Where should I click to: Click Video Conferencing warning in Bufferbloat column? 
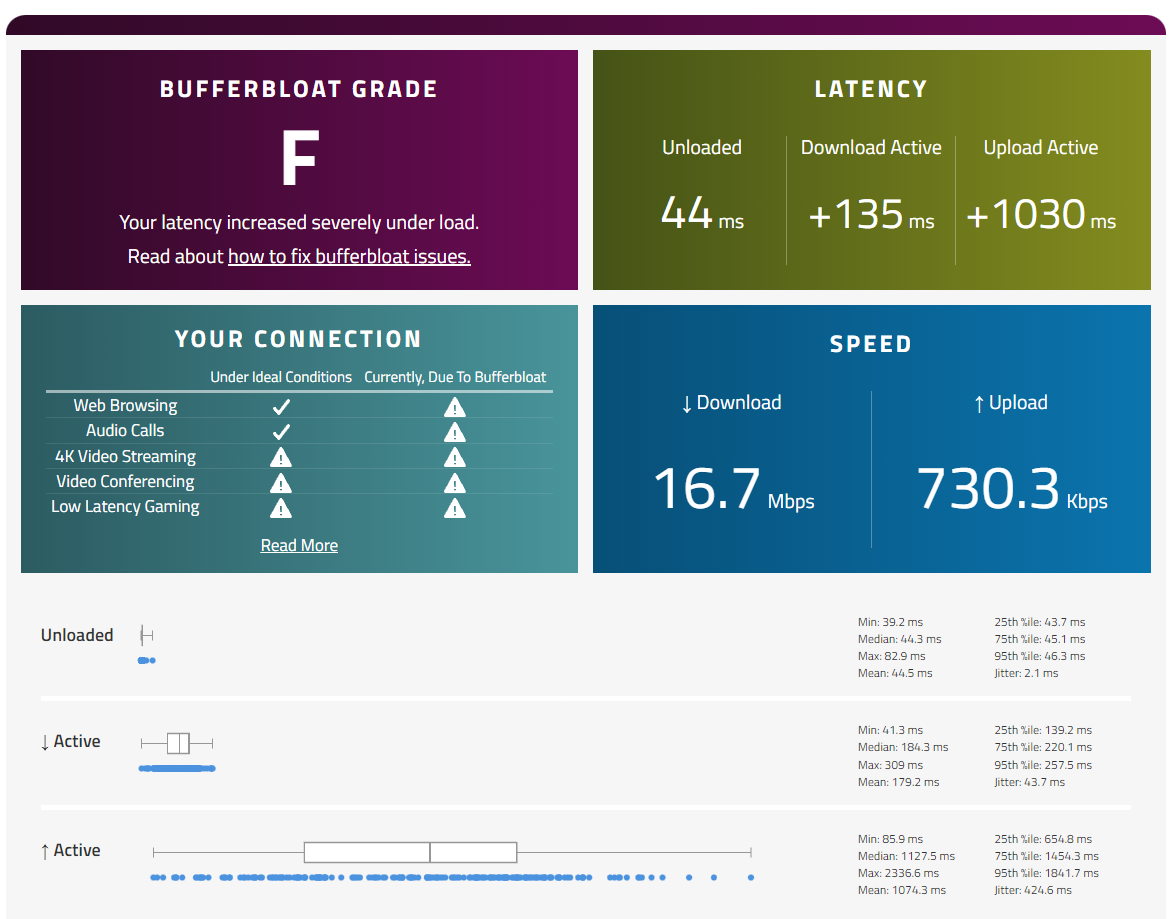point(455,482)
